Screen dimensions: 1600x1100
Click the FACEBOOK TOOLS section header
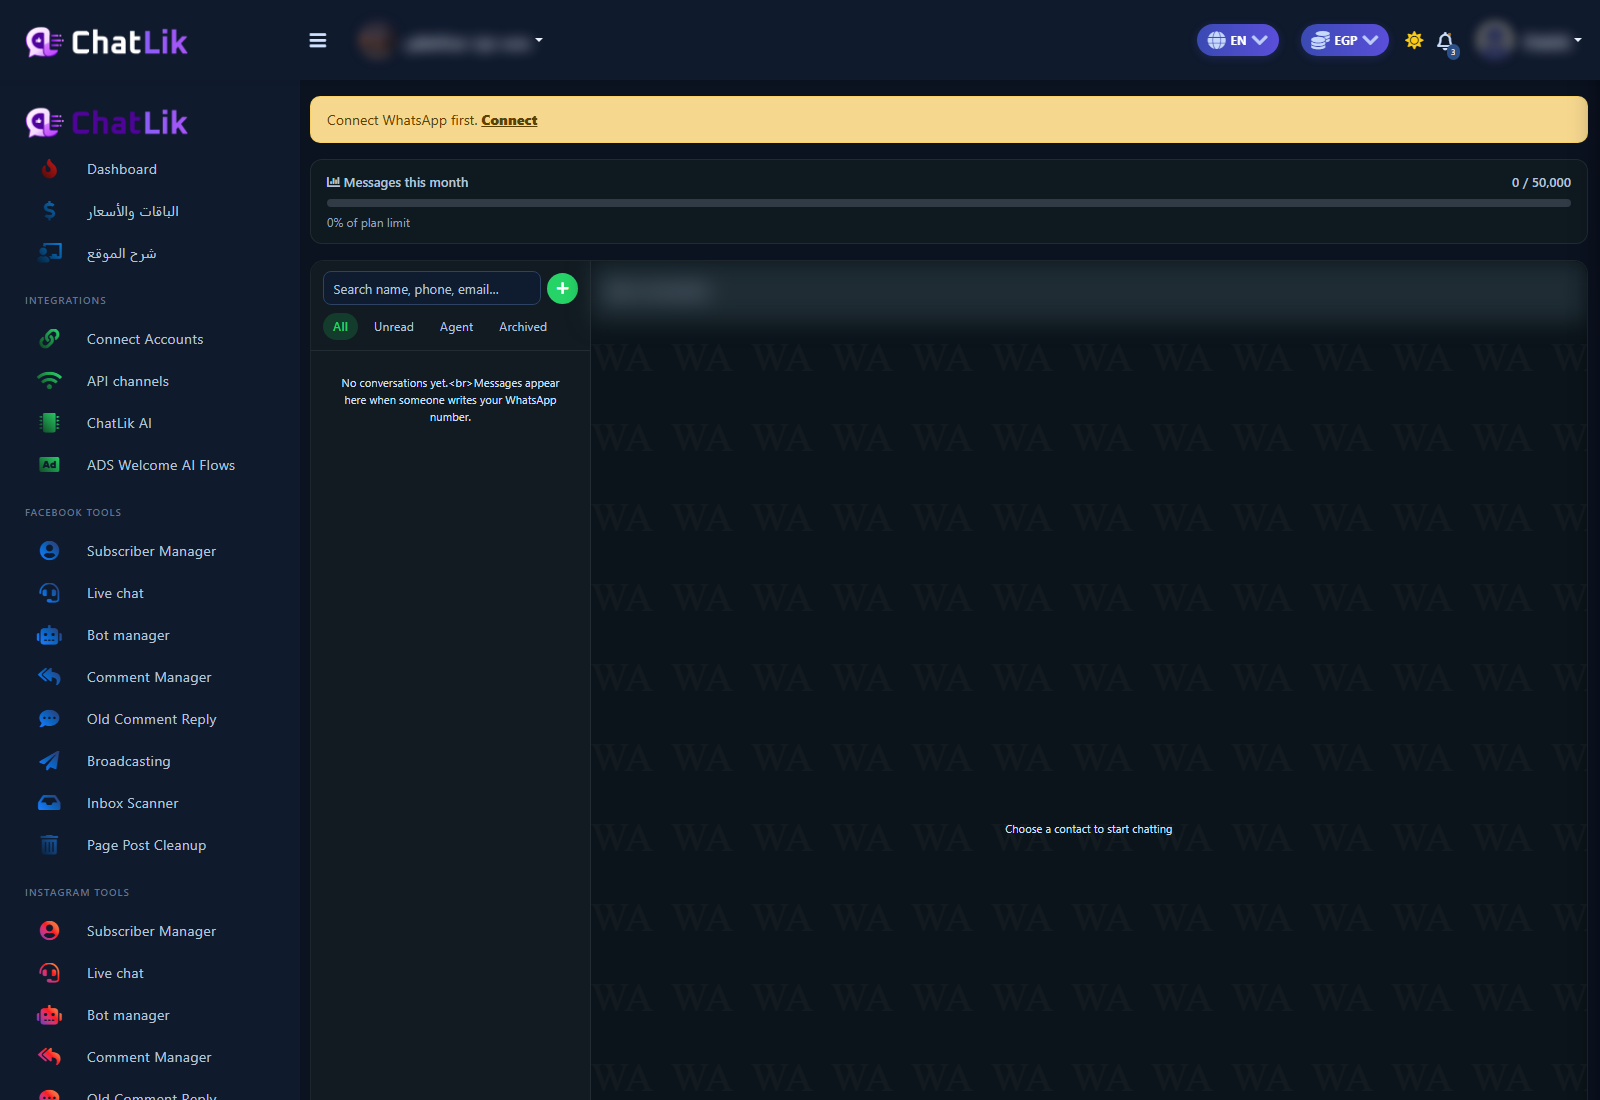[73, 512]
